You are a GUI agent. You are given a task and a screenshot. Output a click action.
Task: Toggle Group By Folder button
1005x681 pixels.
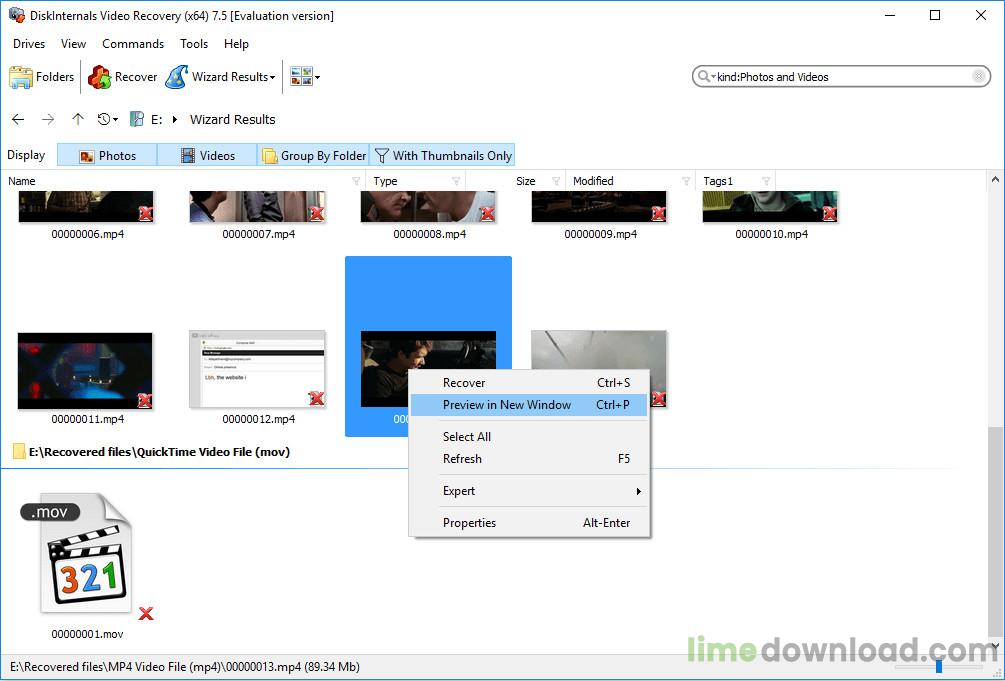[x=313, y=155]
